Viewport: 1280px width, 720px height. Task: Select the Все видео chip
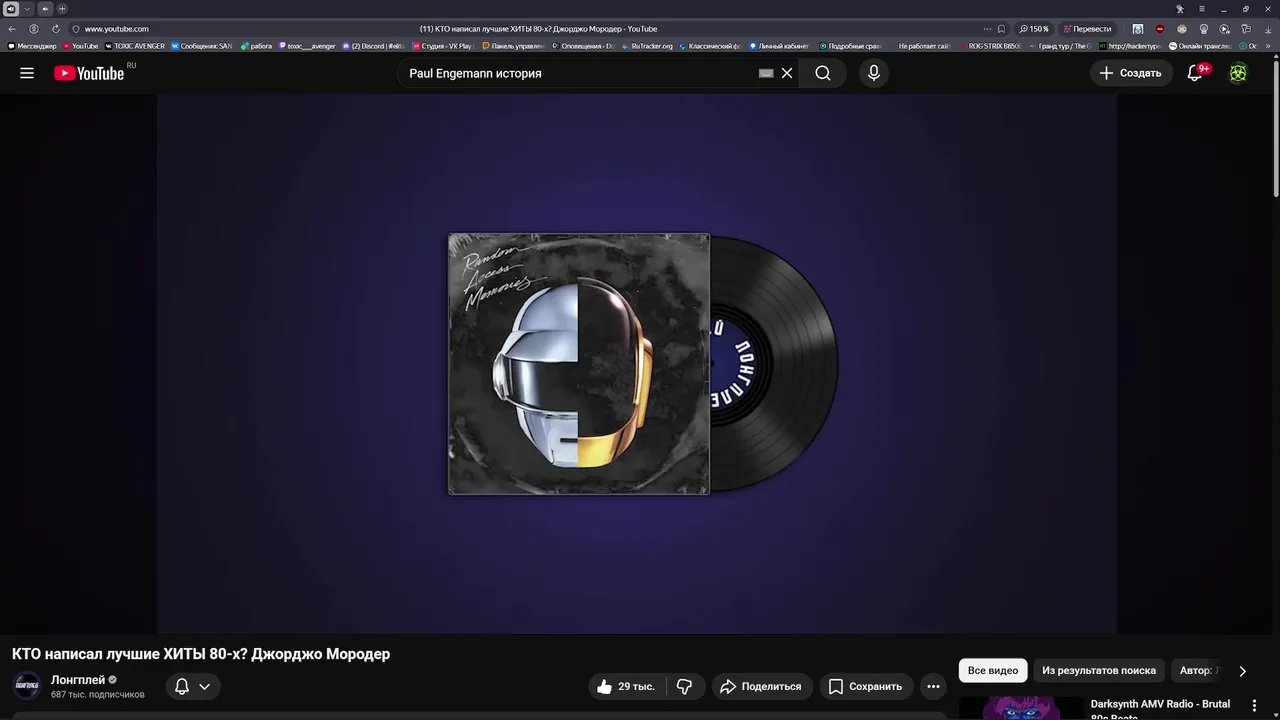[x=993, y=671]
